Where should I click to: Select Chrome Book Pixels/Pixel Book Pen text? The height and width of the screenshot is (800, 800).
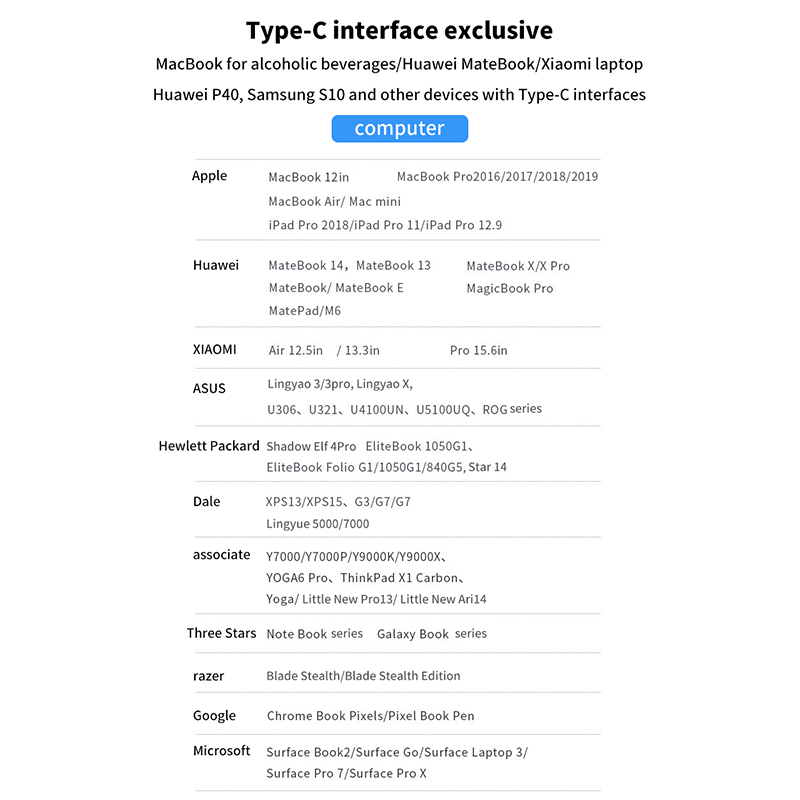pyautogui.click(x=370, y=716)
